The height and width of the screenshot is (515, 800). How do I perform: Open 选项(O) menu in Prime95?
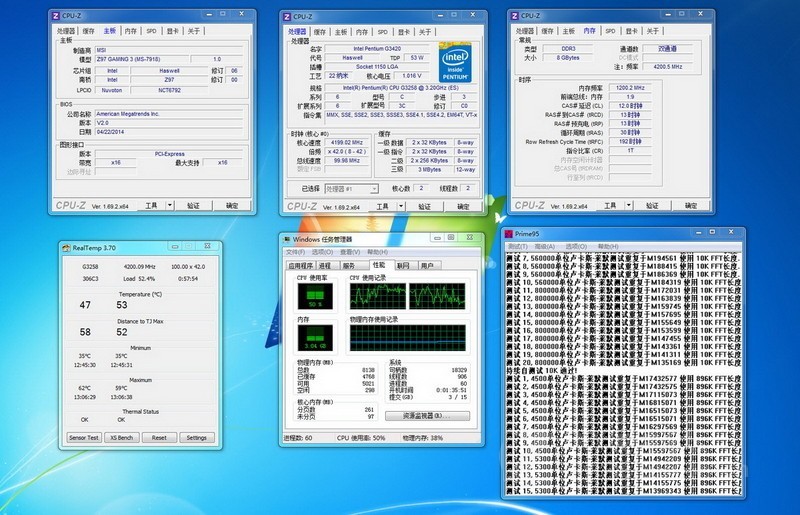tap(576, 247)
